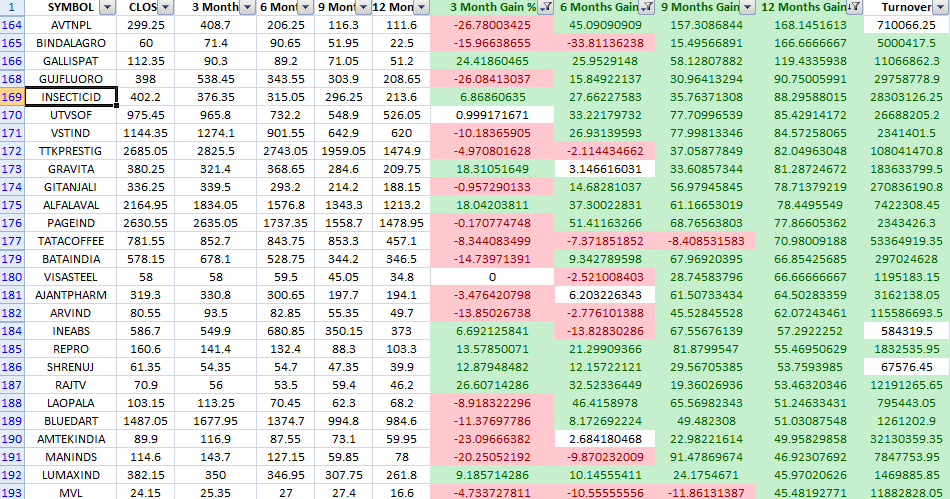Select the GUJFLUORO symbol cell
Image resolution: width=950 pixels, height=499 pixels.
[x=71, y=79]
